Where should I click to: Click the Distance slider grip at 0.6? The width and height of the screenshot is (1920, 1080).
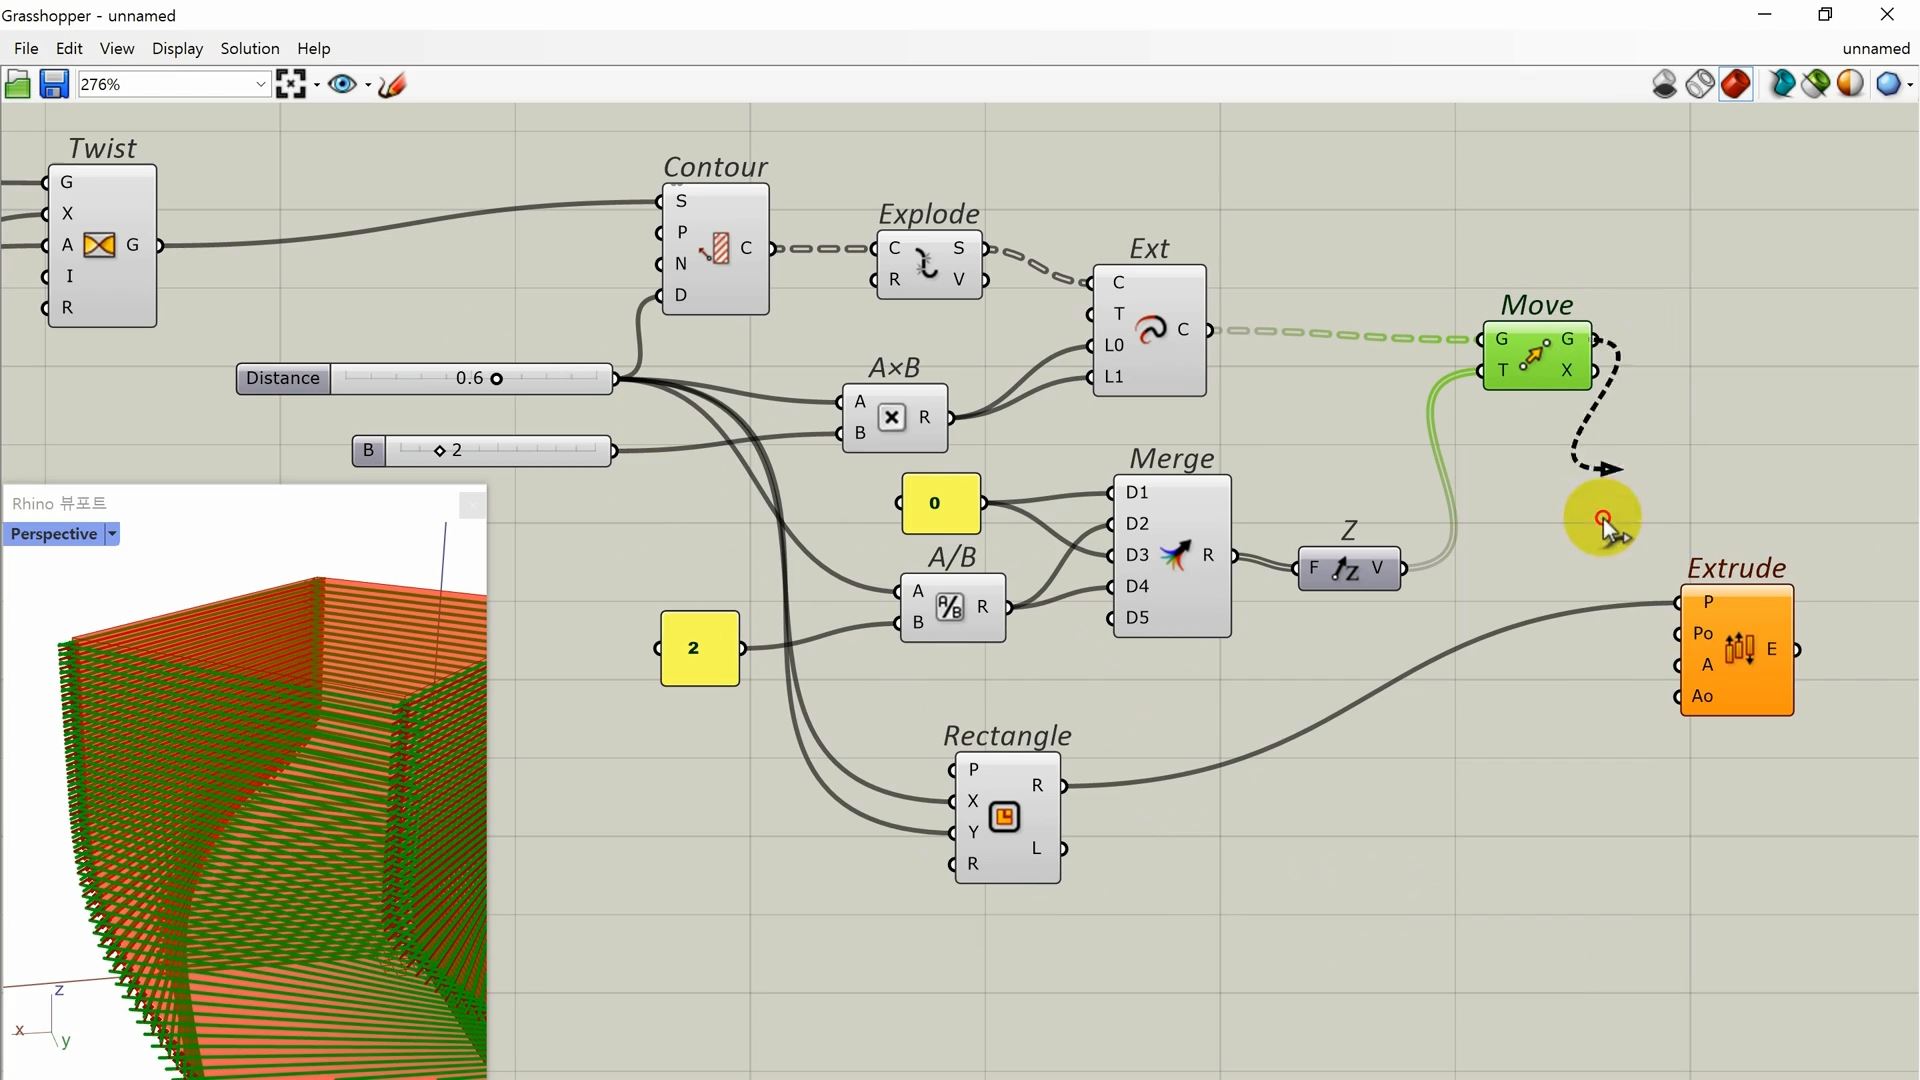pos(496,379)
